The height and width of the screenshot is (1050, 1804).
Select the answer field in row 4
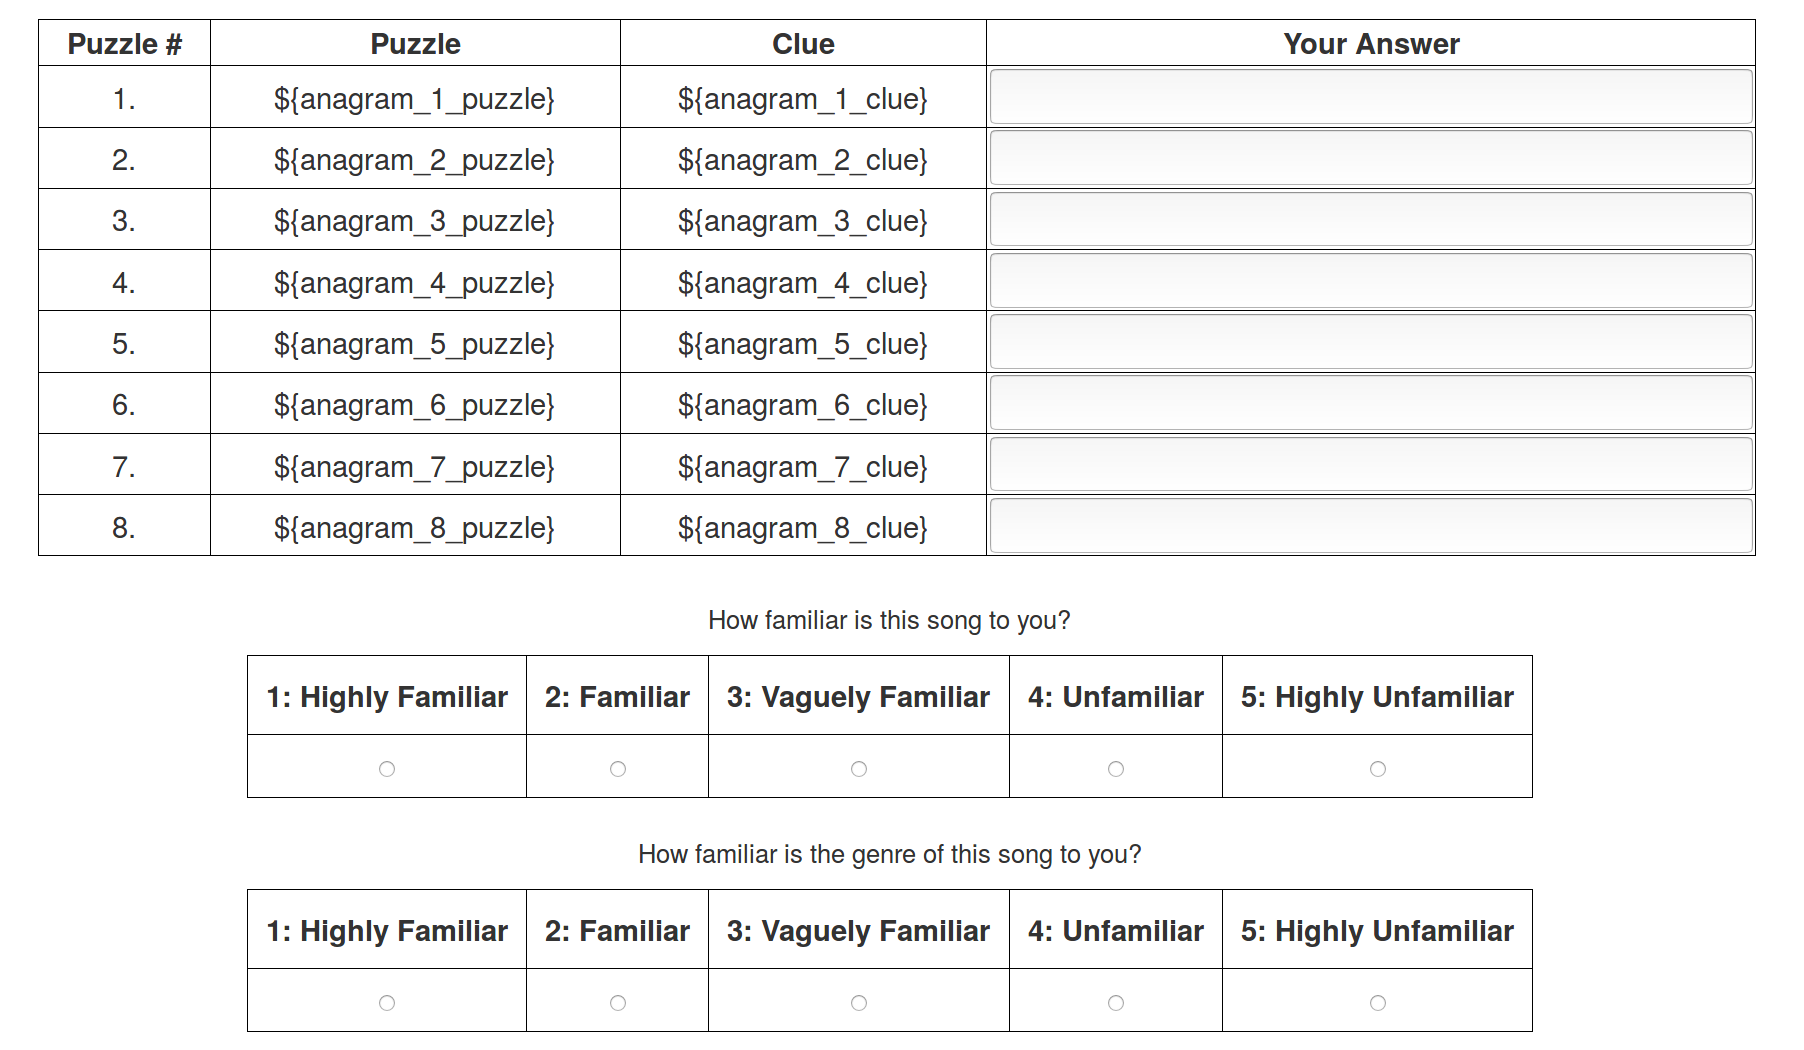[x=1371, y=281]
